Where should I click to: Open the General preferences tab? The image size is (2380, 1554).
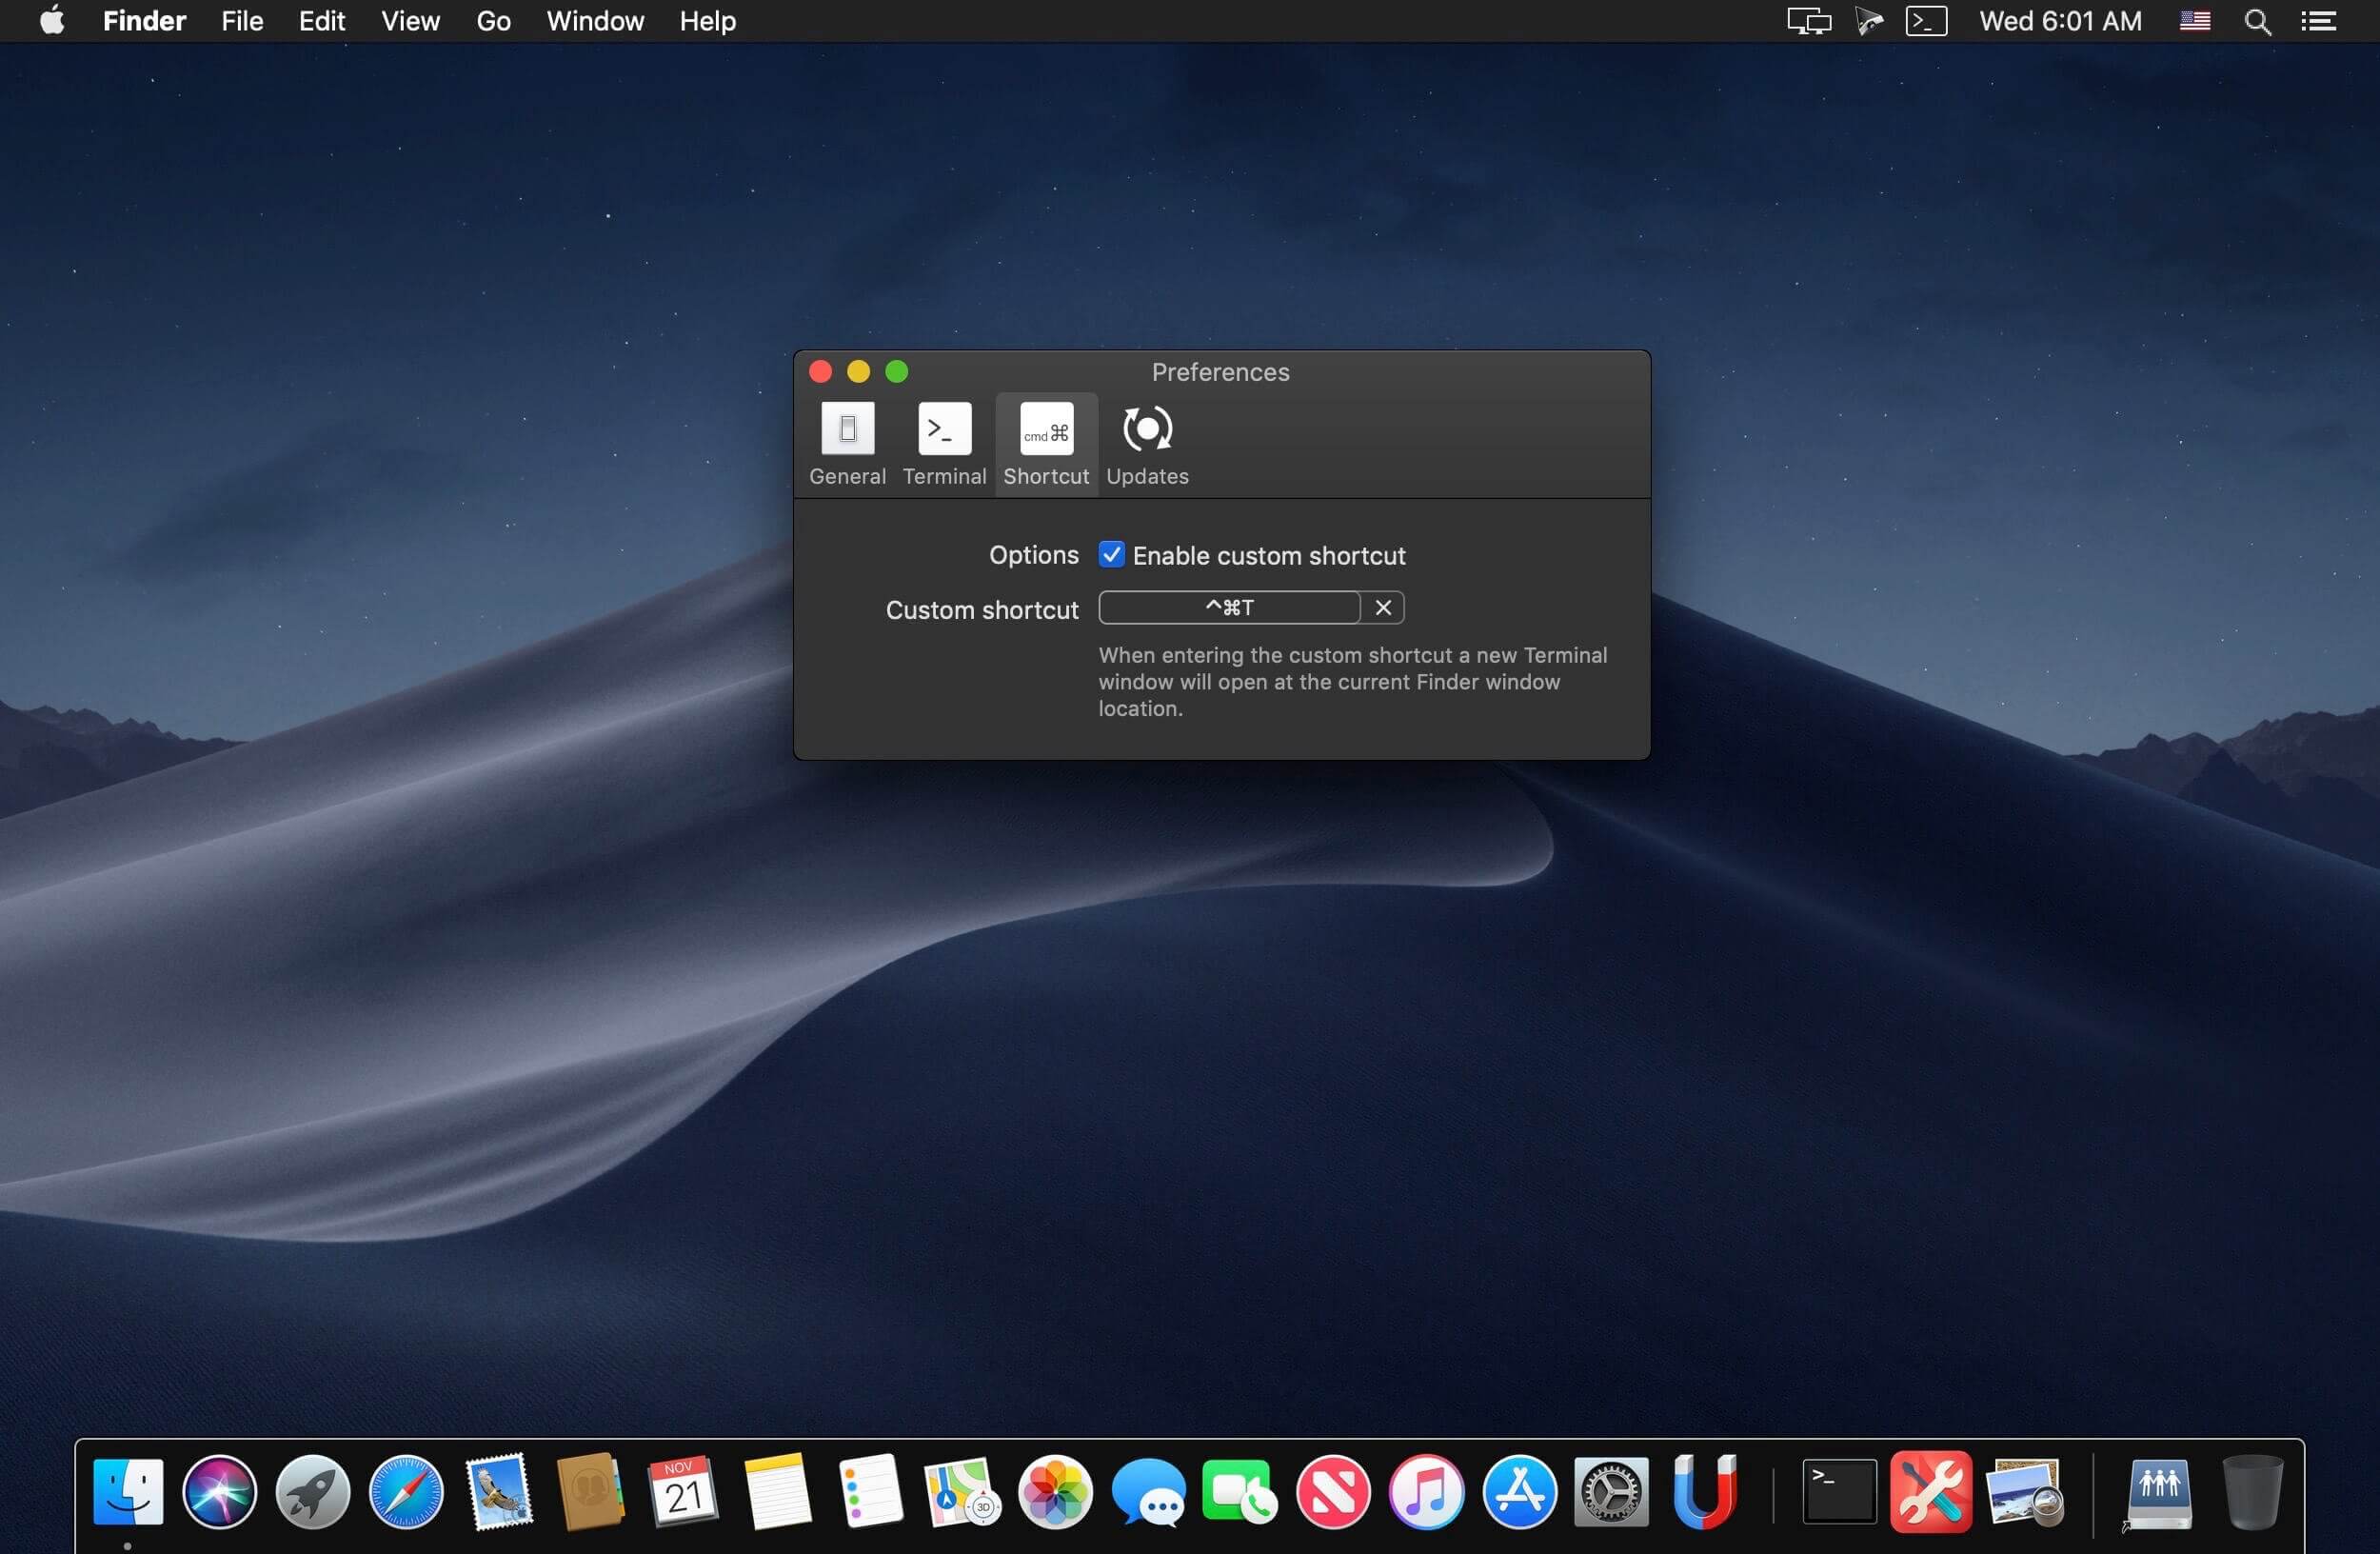[x=847, y=444]
